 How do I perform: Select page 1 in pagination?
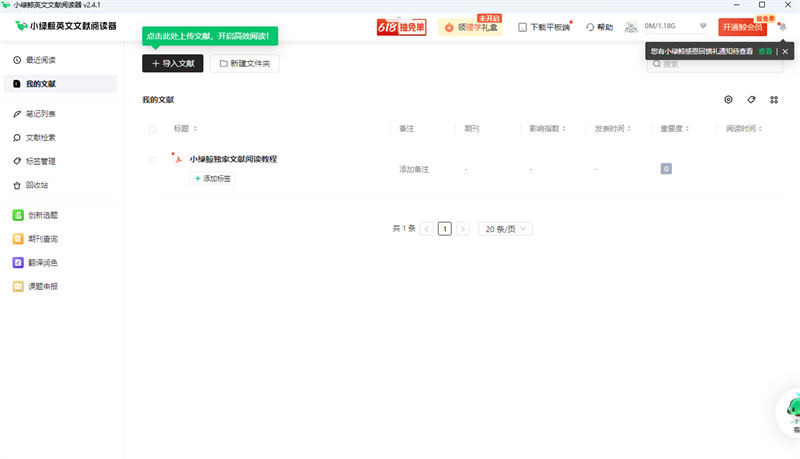(x=445, y=229)
